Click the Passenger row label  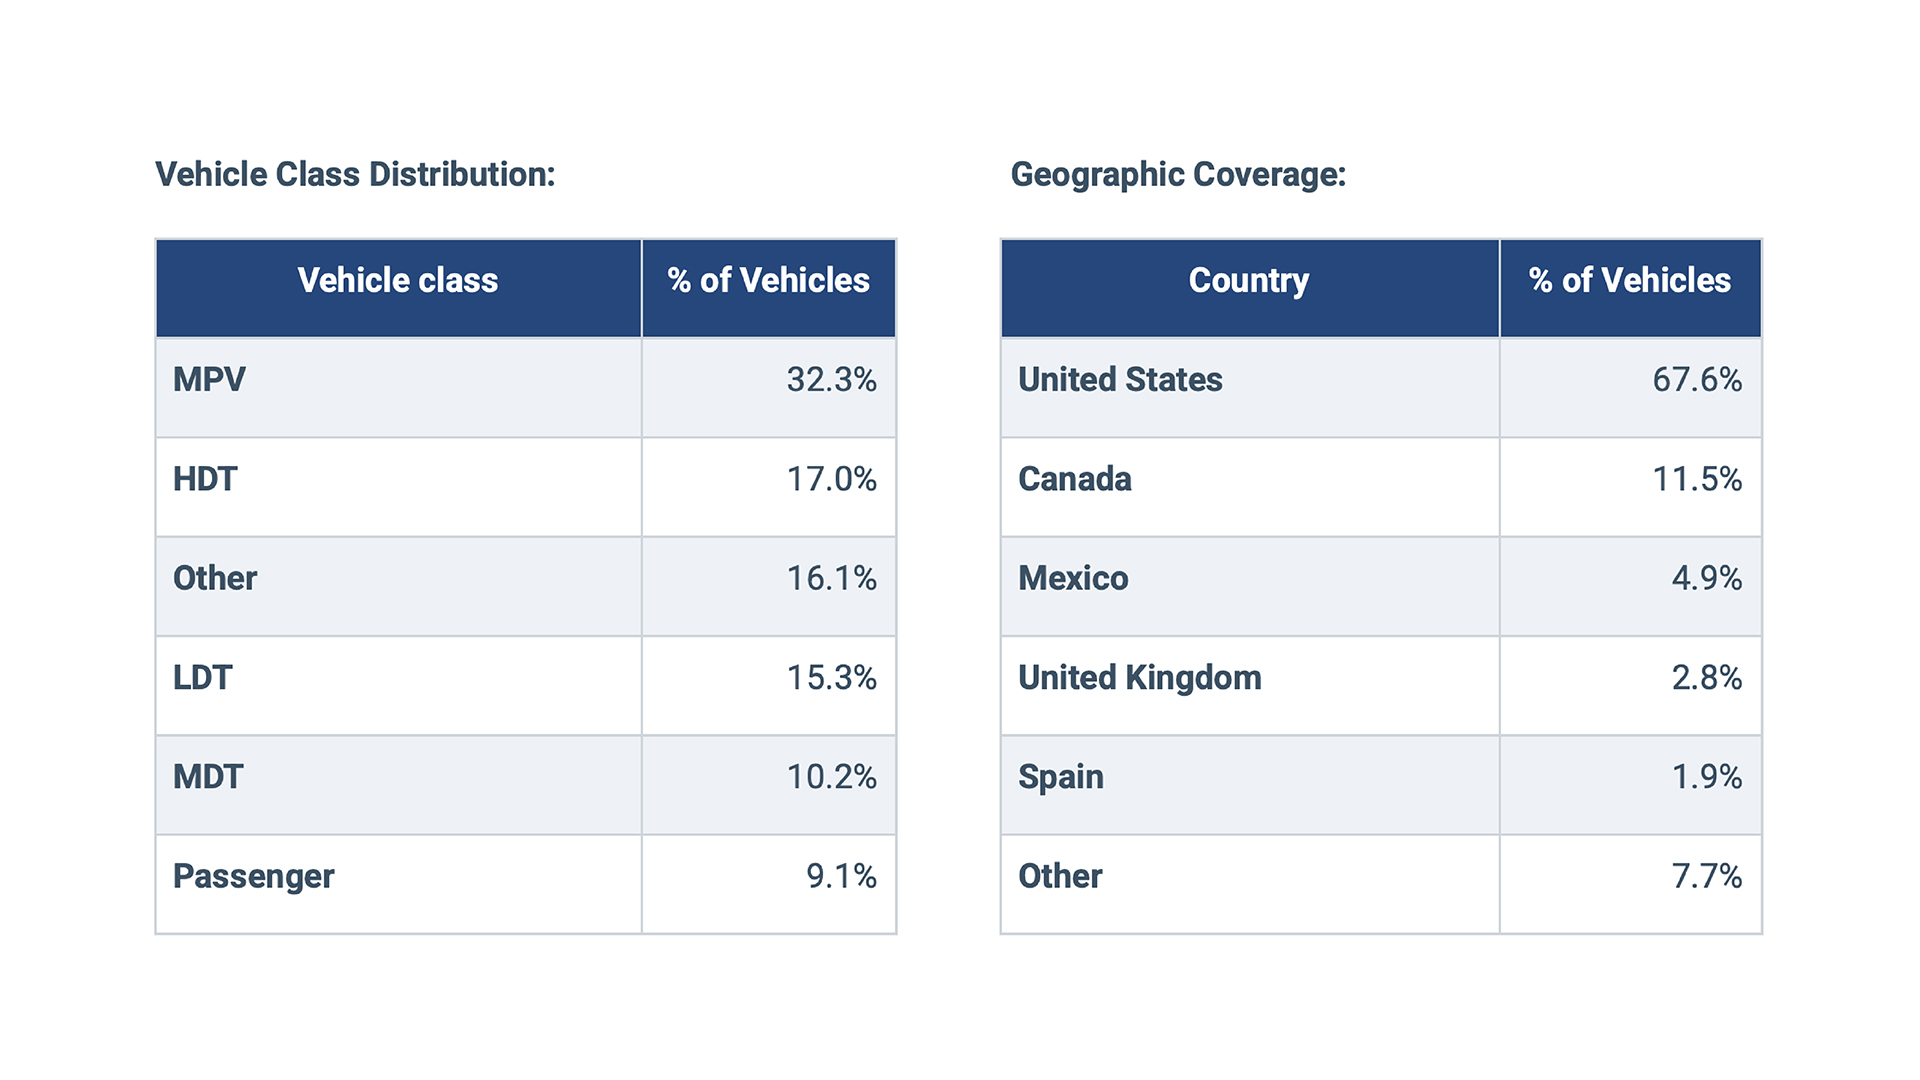pyautogui.click(x=253, y=876)
